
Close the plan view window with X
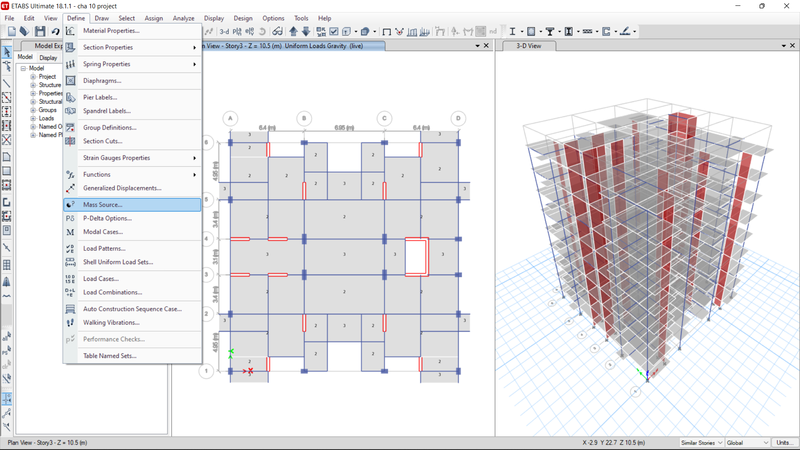click(486, 46)
